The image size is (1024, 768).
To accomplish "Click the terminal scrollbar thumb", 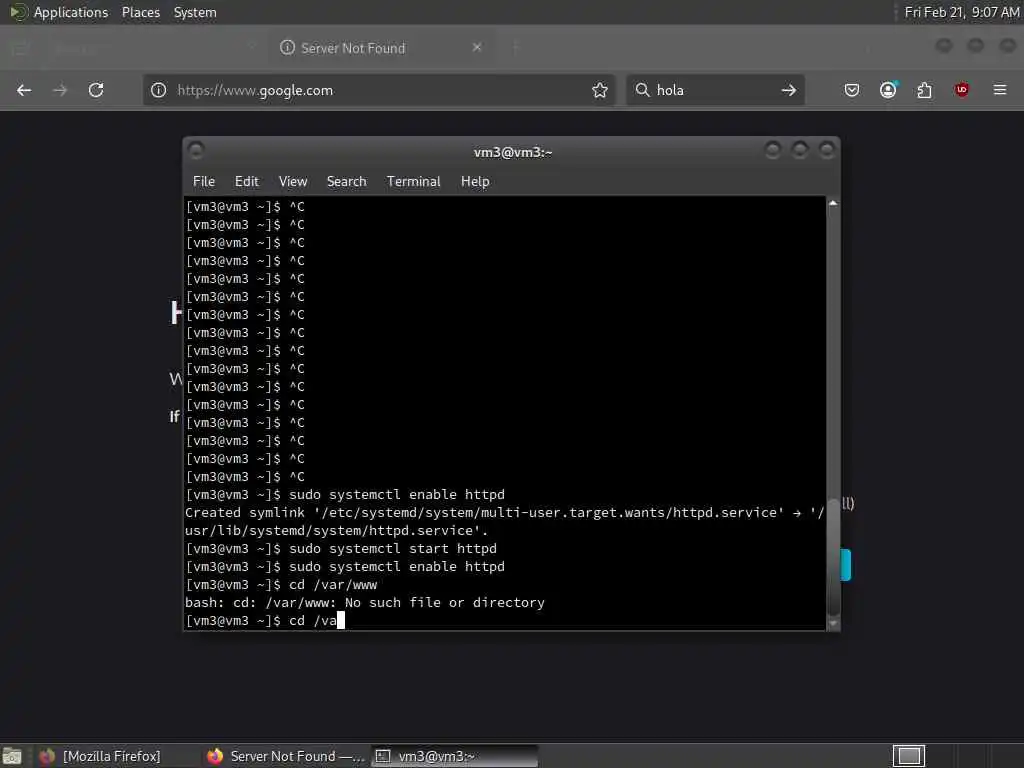I will point(833,556).
